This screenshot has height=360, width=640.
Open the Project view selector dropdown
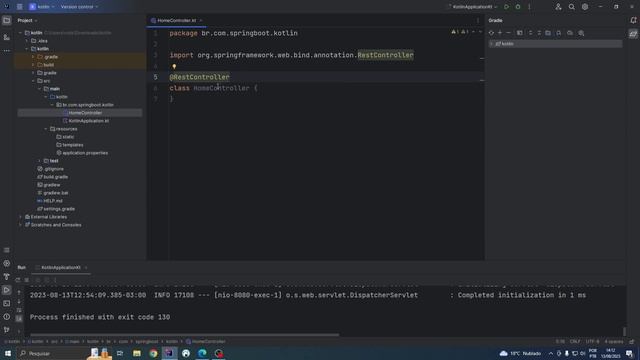[27, 20]
